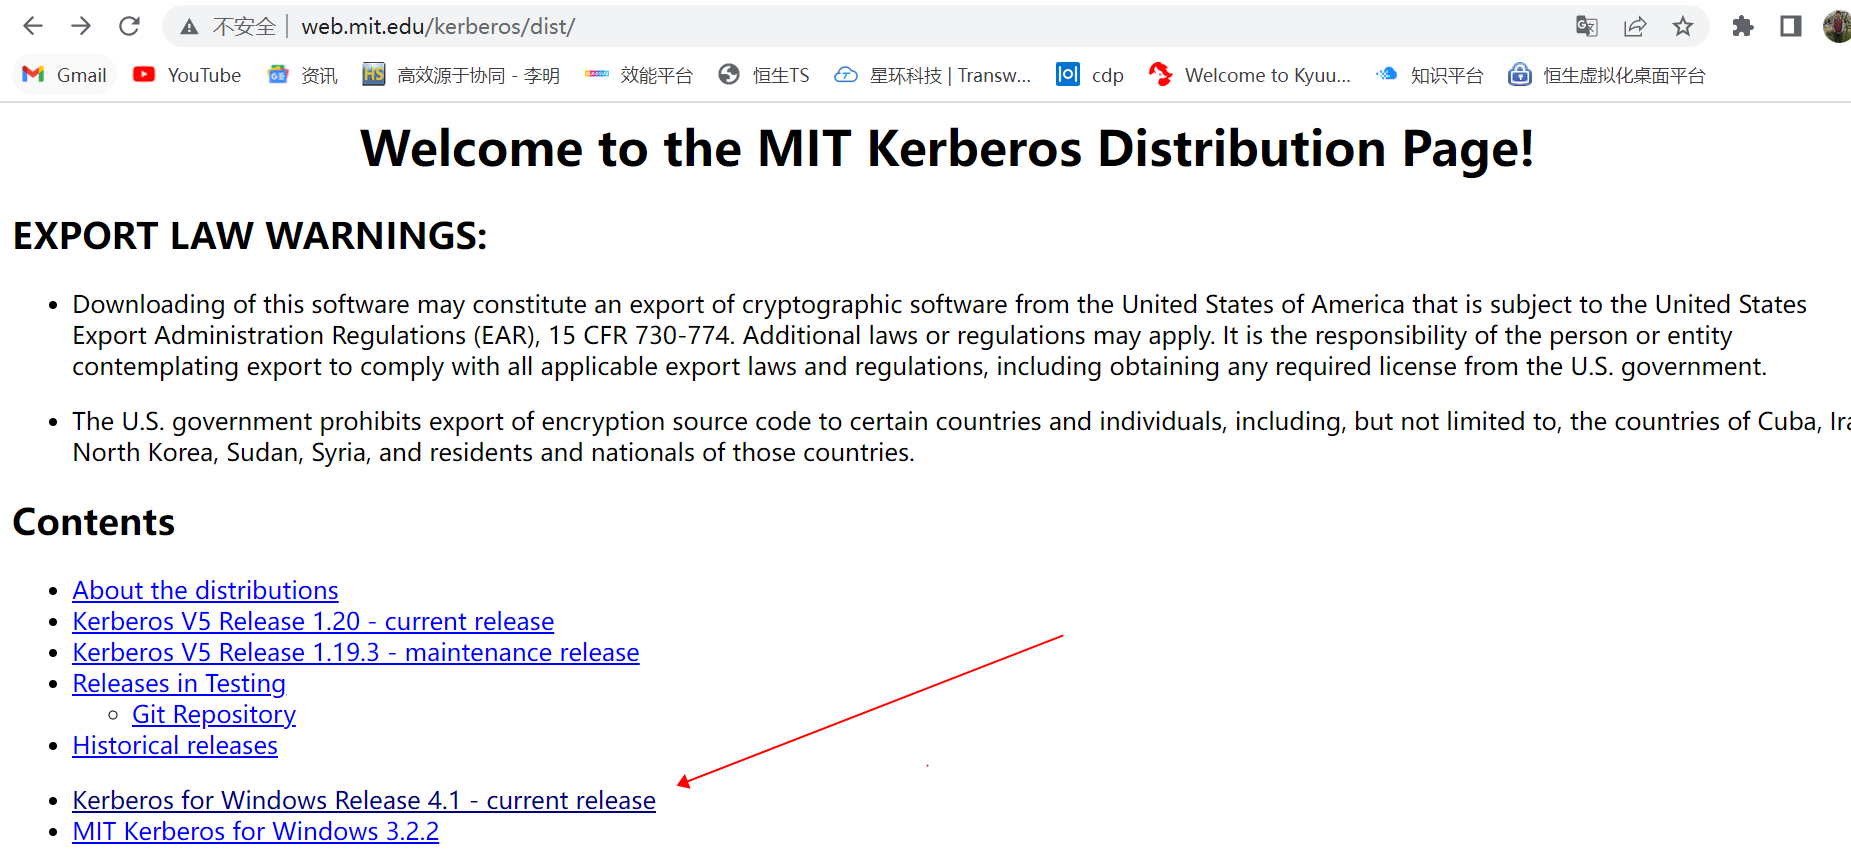The height and width of the screenshot is (868, 1851).
Task: Open Kerberos V5 Release 1.19.3 link
Action: (356, 652)
